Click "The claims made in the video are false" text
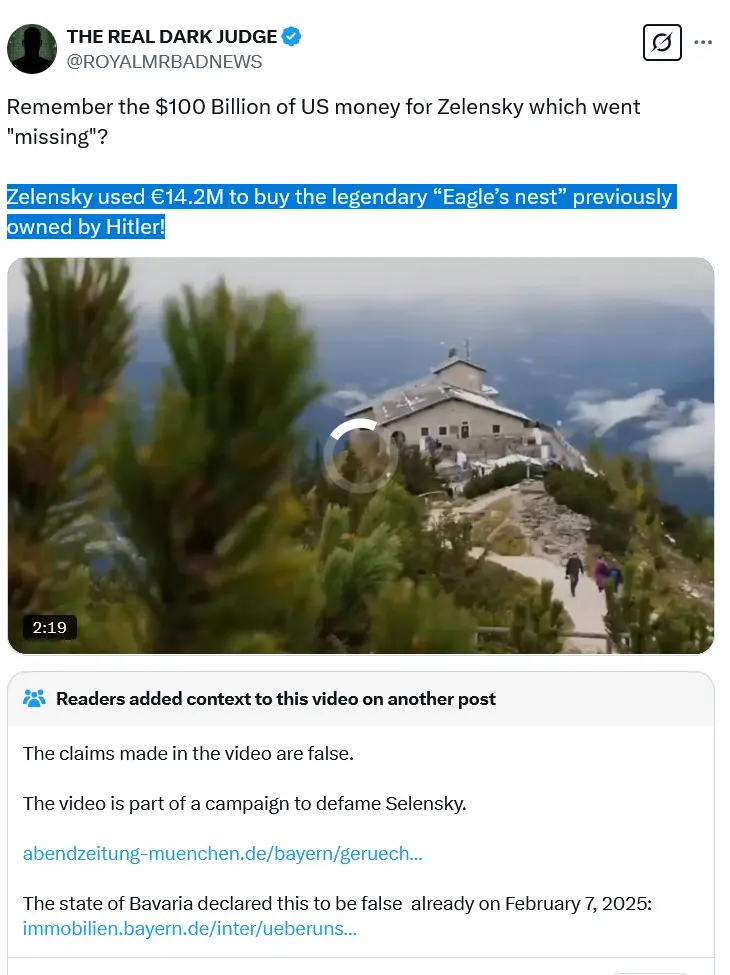 click(188, 753)
